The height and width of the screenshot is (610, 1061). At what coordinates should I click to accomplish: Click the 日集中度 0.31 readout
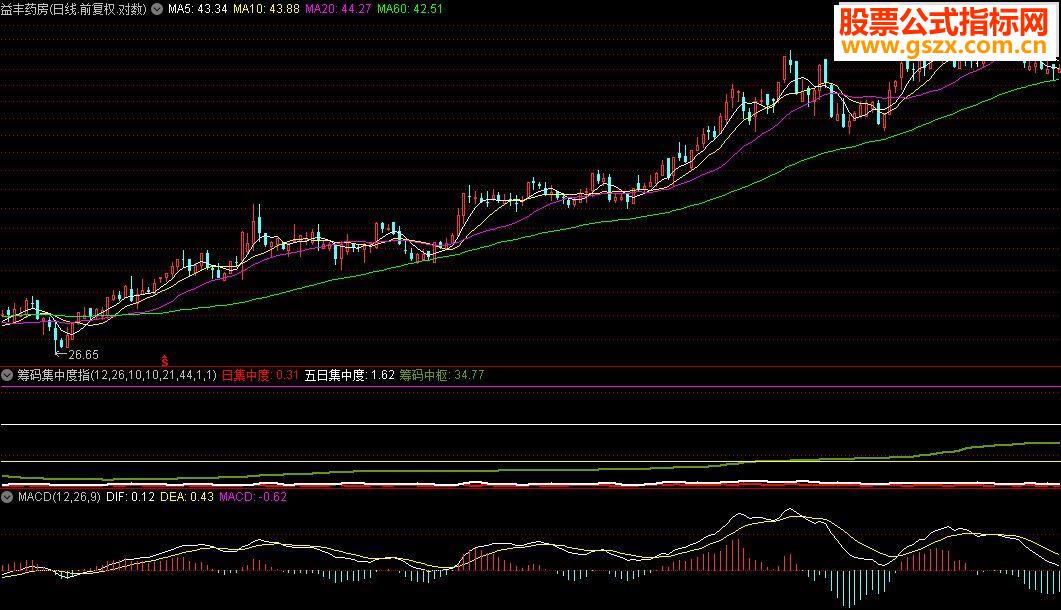pos(261,375)
